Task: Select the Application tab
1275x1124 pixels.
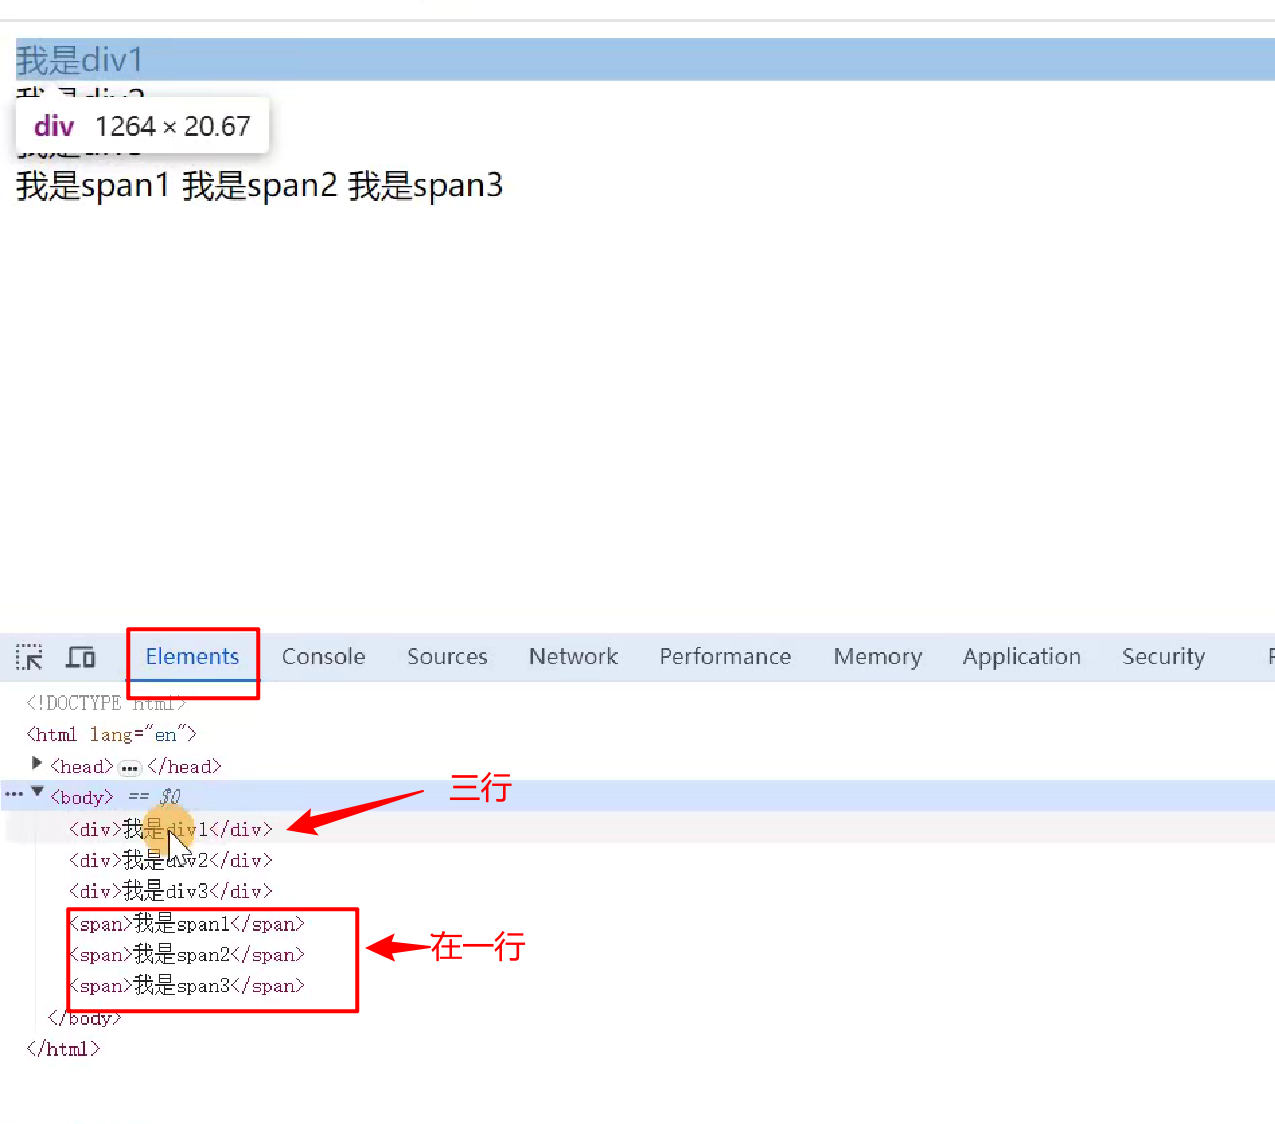Action: pyautogui.click(x=1021, y=657)
